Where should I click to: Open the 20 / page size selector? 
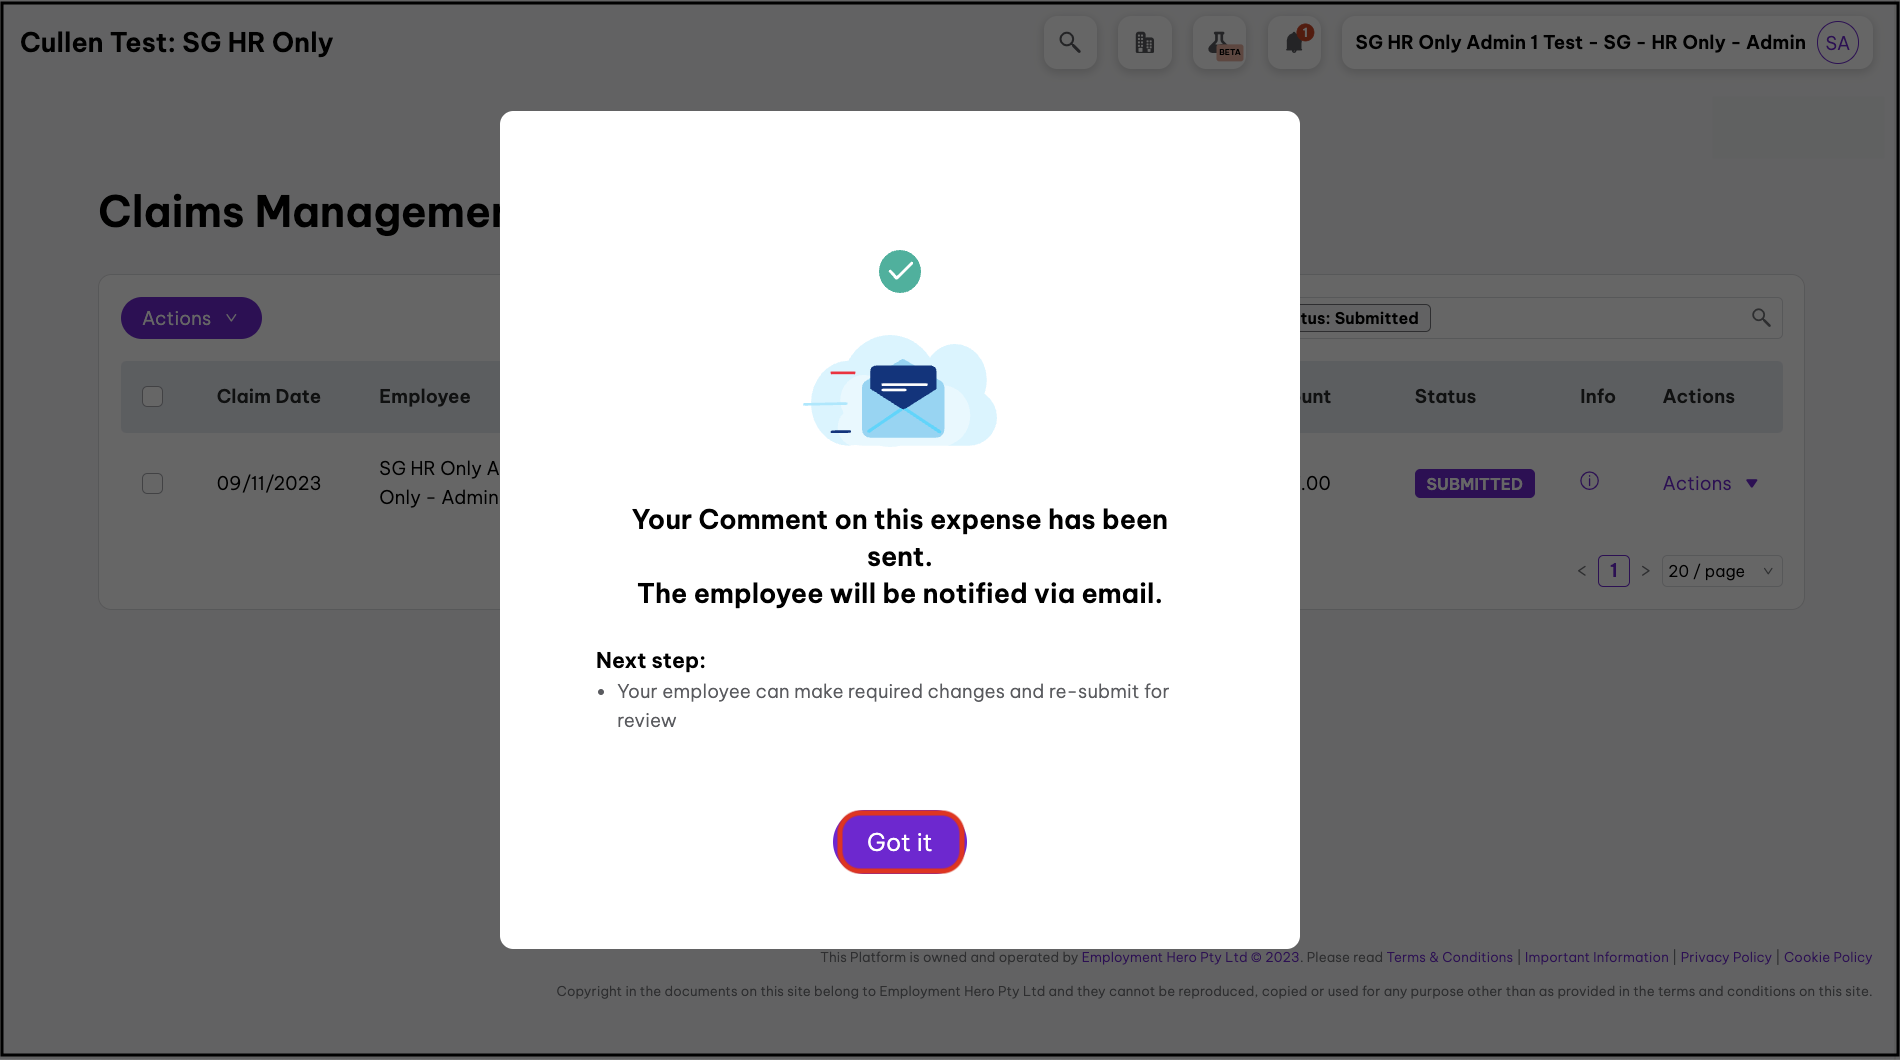(1721, 571)
